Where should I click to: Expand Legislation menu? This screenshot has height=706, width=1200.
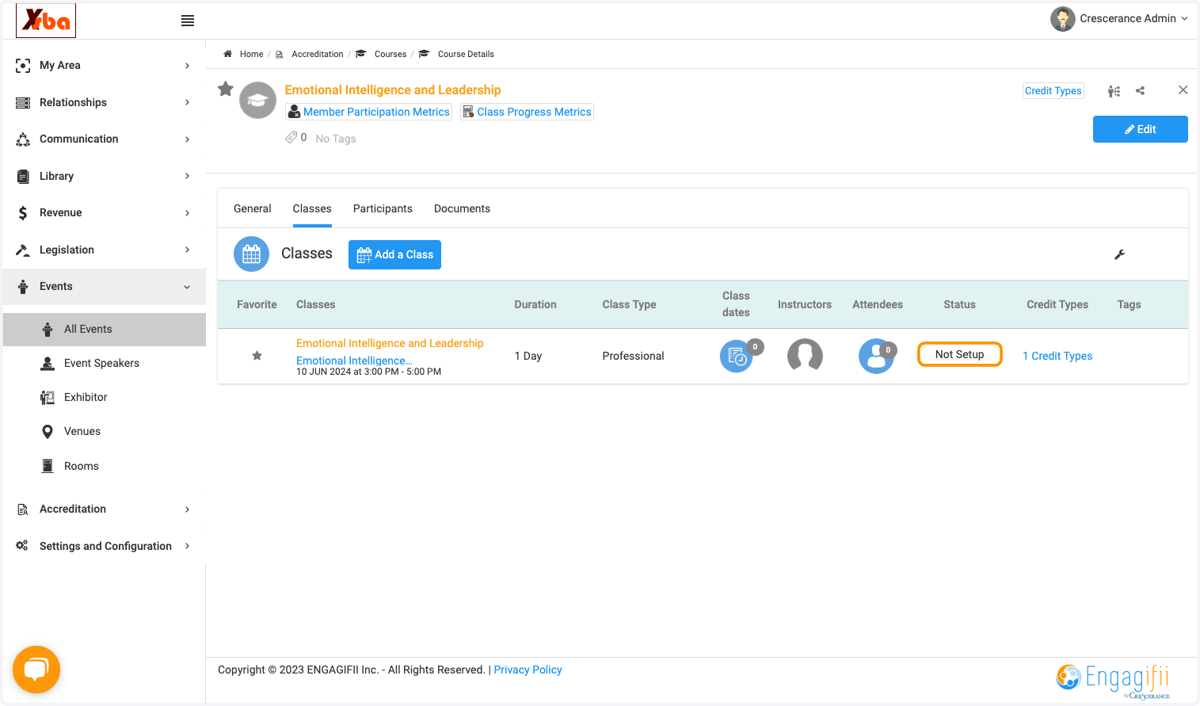(x=104, y=250)
